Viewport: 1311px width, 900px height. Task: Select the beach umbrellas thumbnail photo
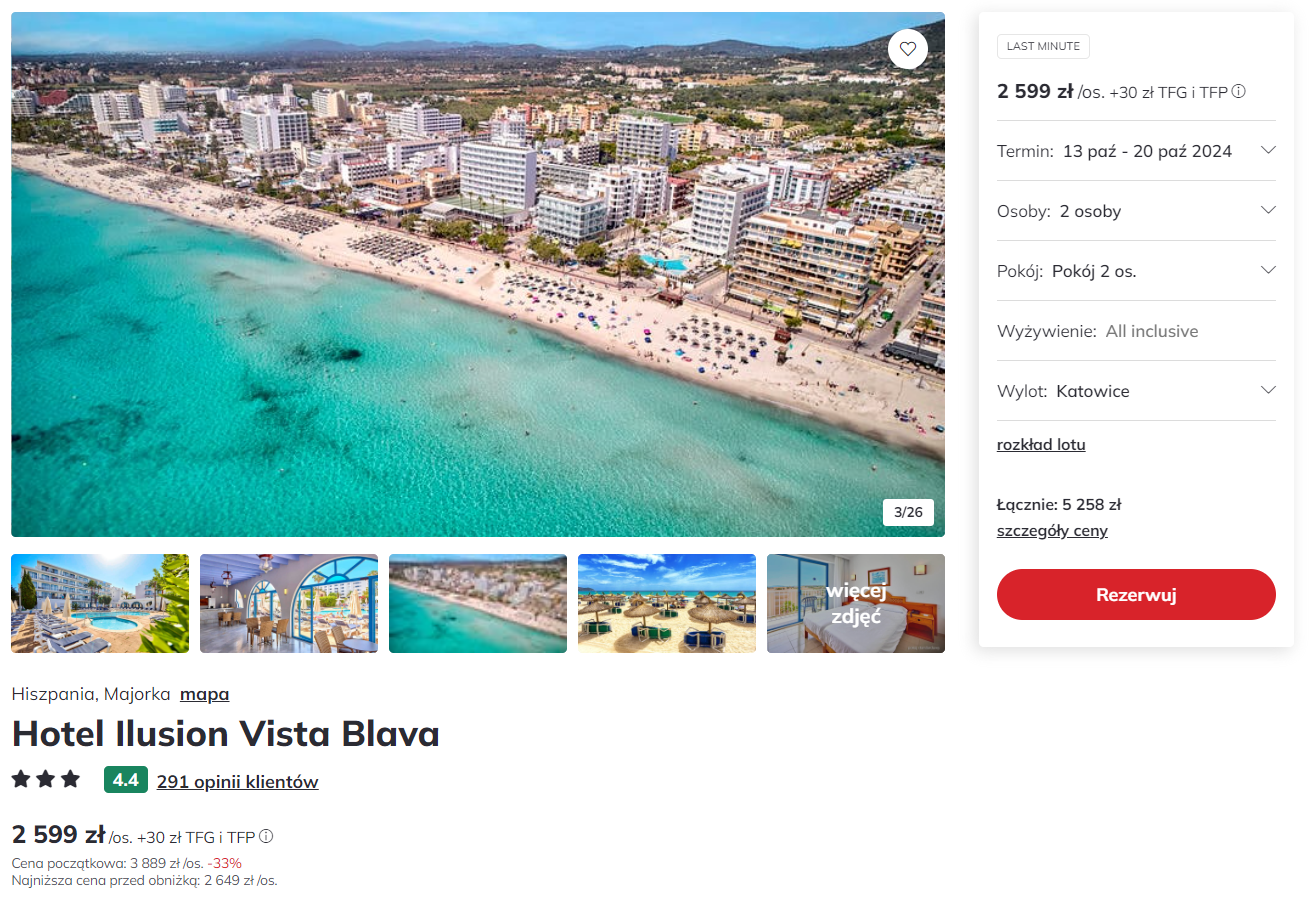[x=667, y=604]
